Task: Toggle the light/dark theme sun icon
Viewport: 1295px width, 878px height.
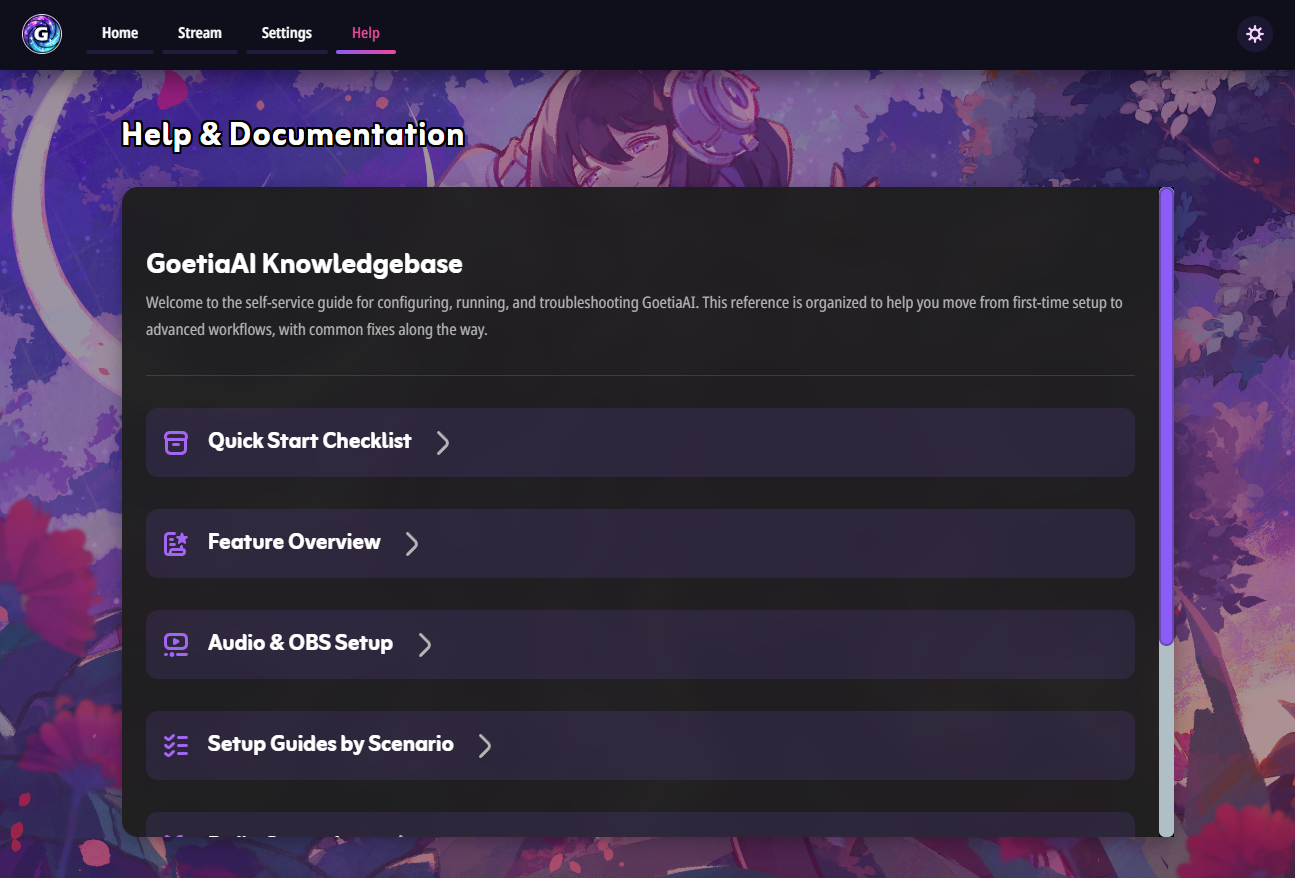Action: click(x=1255, y=34)
